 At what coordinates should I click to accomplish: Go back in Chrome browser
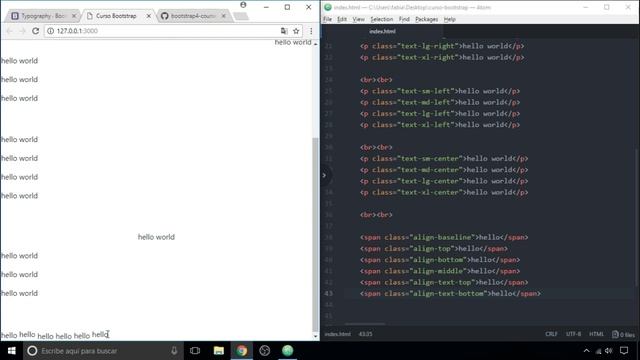pos(10,31)
